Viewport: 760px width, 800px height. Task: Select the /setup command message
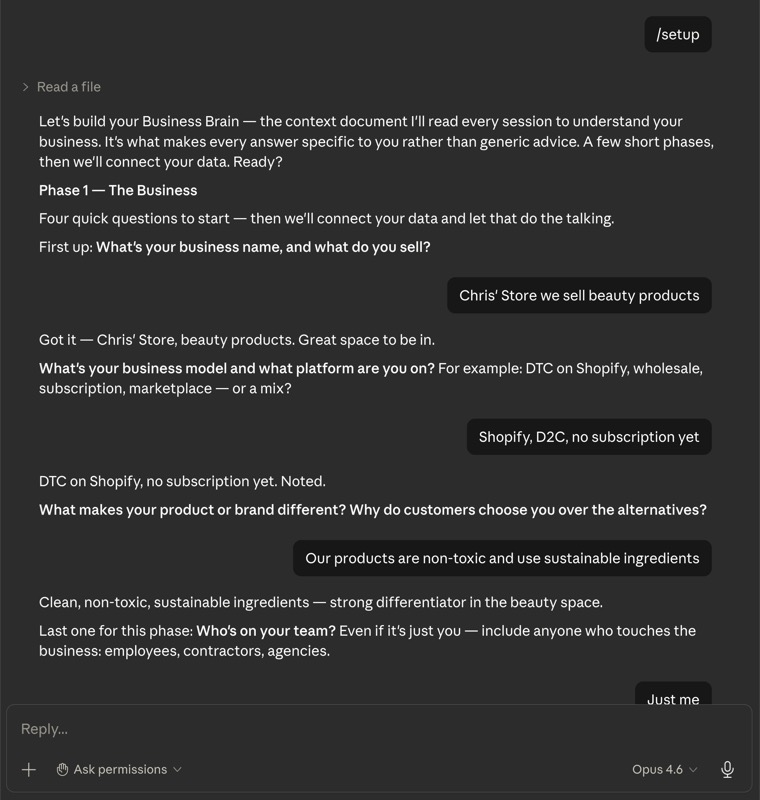(x=678, y=34)
